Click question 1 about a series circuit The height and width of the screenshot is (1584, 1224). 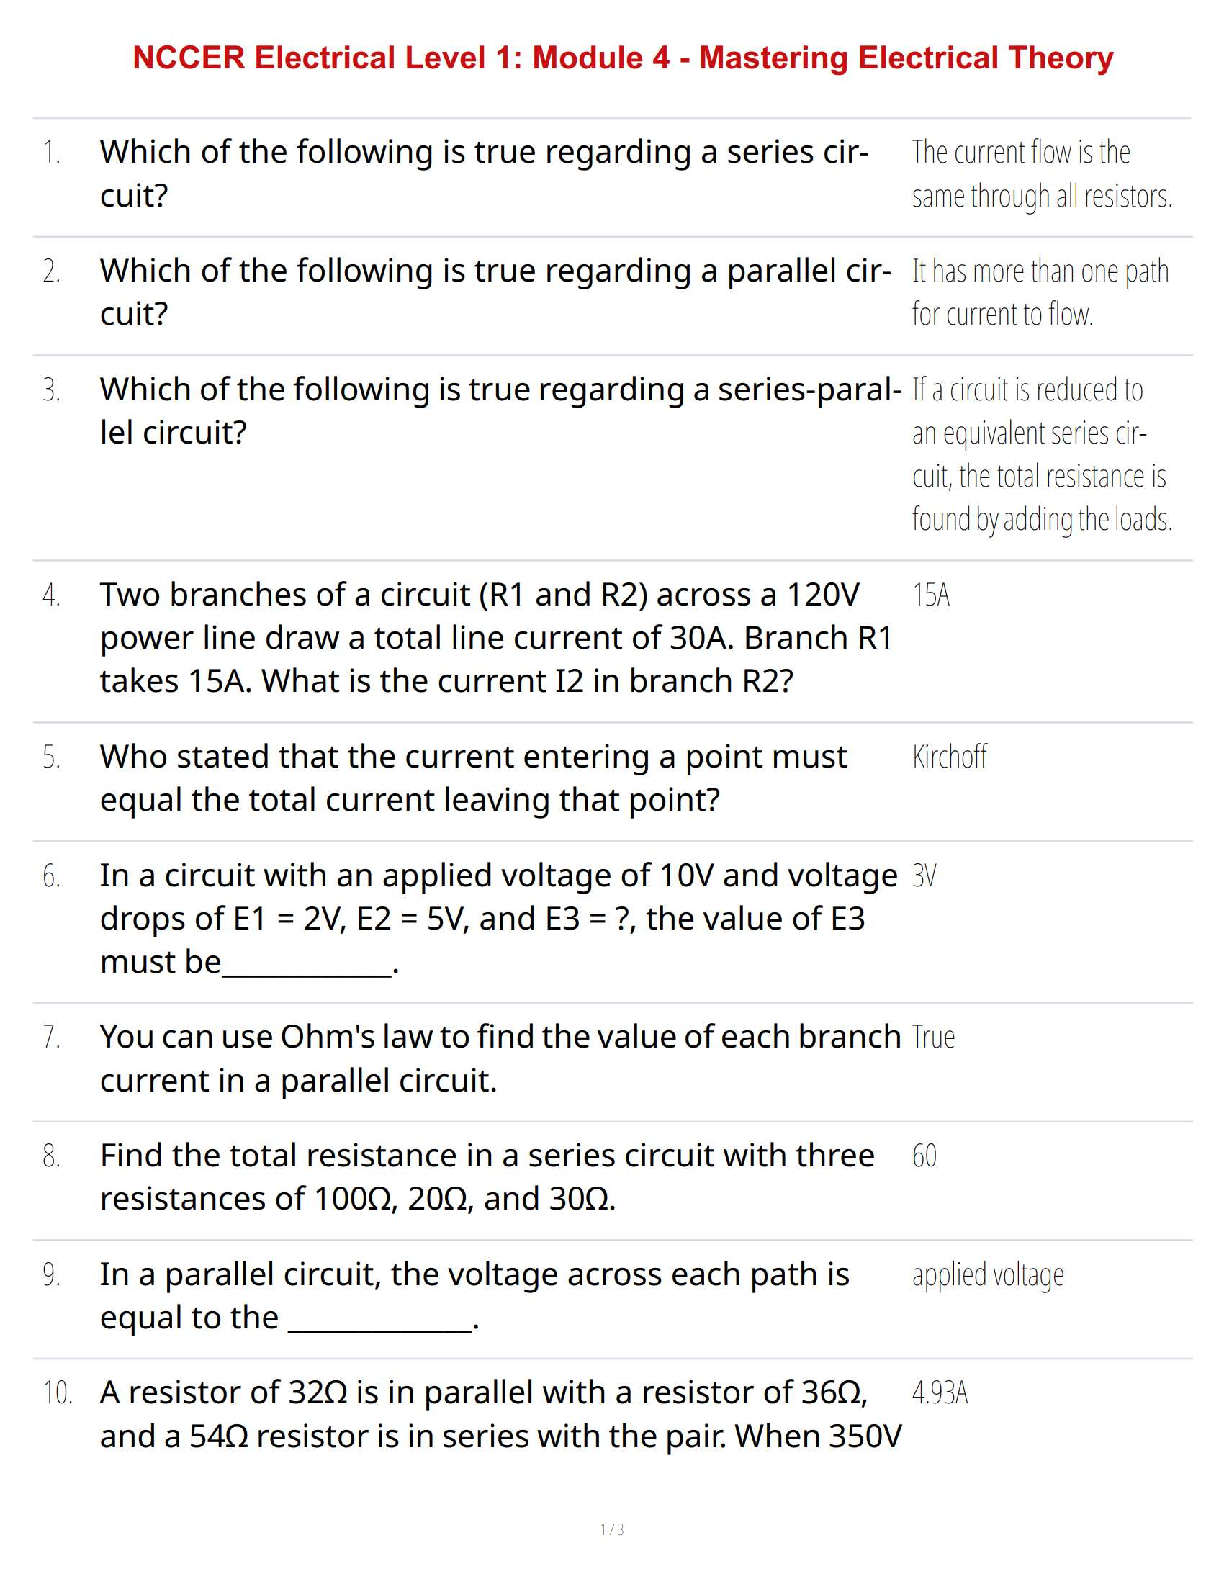tap(484, 174)
